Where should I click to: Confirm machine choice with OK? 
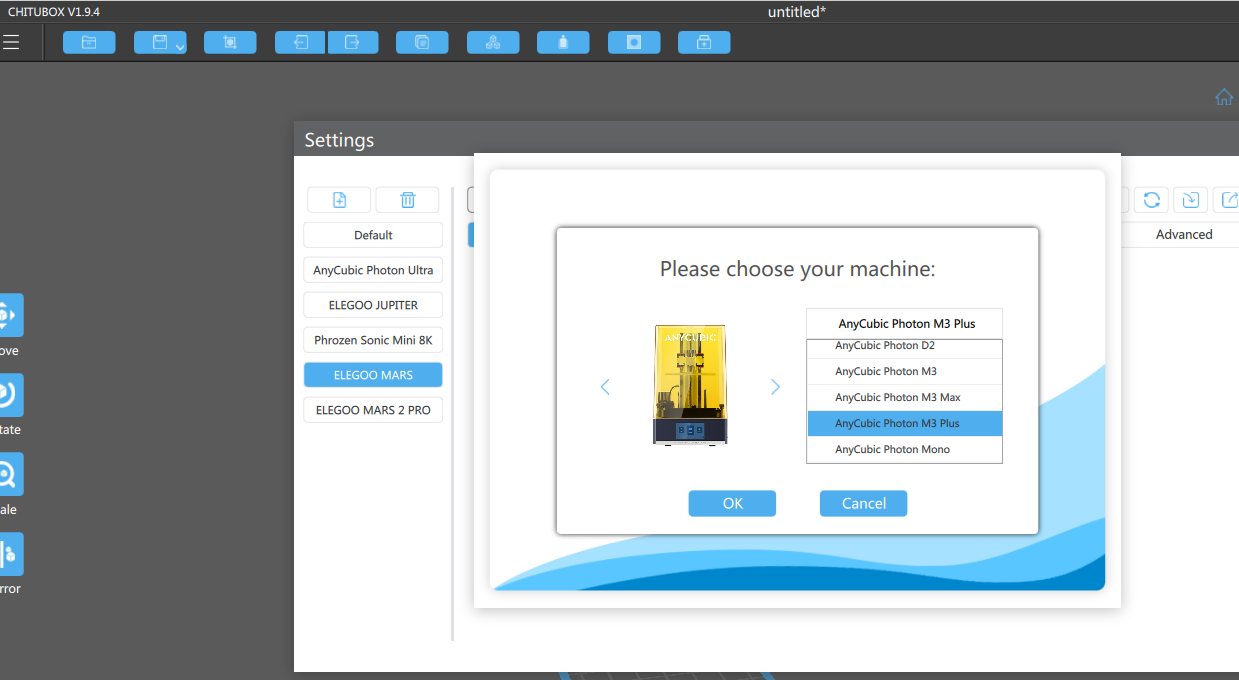click(732, 503)
